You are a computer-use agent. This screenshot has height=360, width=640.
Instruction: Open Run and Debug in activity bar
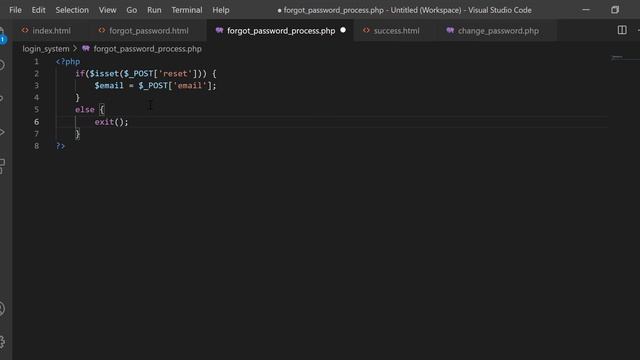click(x=2, y=132)
